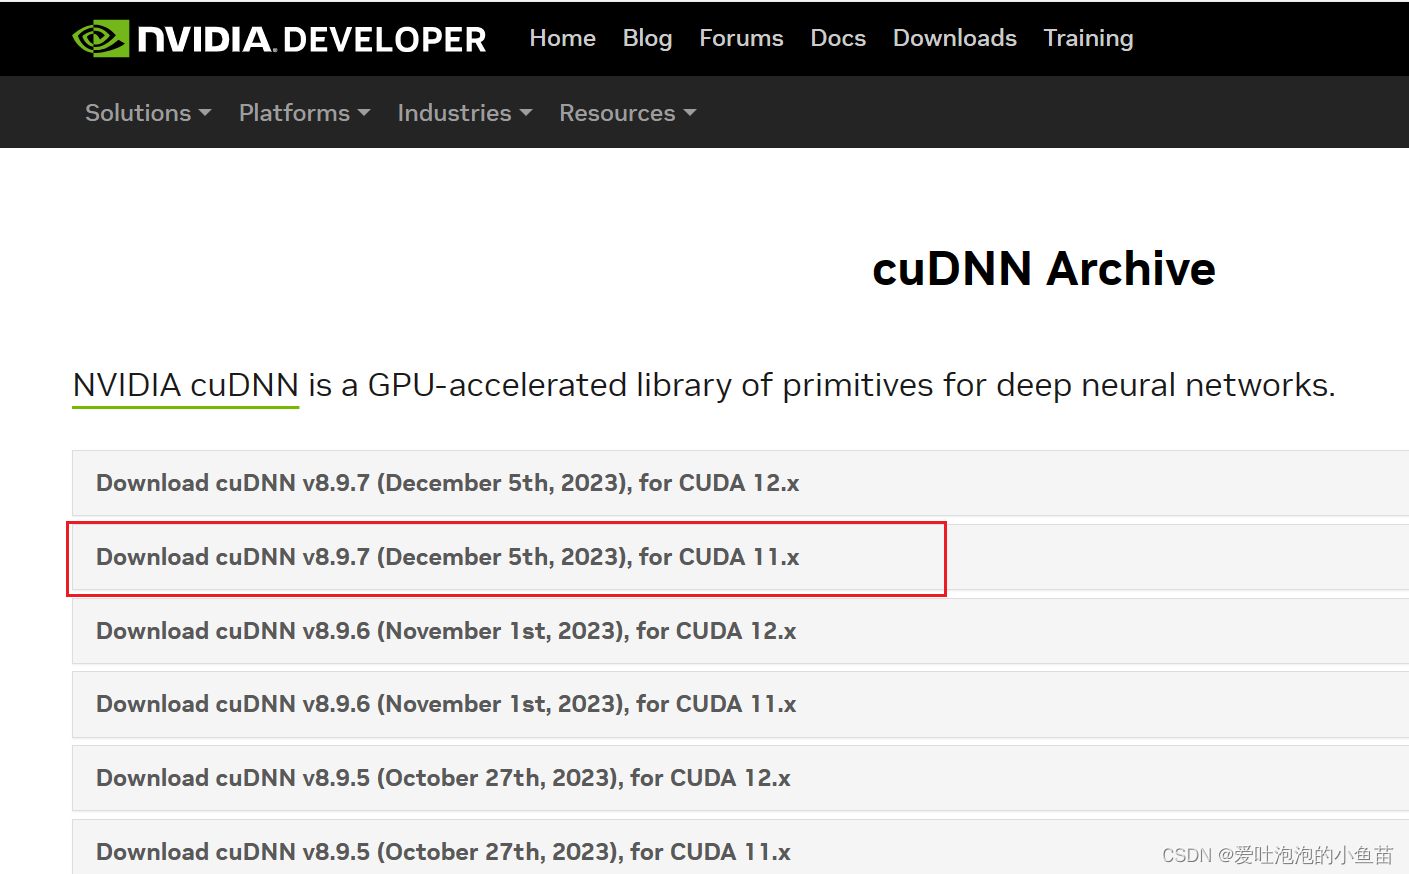This screenshot has width=1409, height=874.
Task: Expand cuDNN v8.9.5 for CUDA 12.x
Action: click(740, 778)
